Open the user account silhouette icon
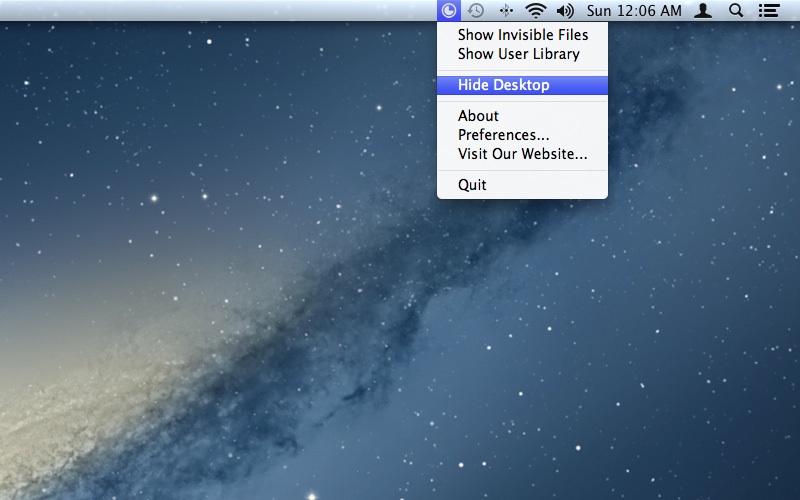This screenshot has width=800, height=500. pyautogui.click(x=704, y=11)
